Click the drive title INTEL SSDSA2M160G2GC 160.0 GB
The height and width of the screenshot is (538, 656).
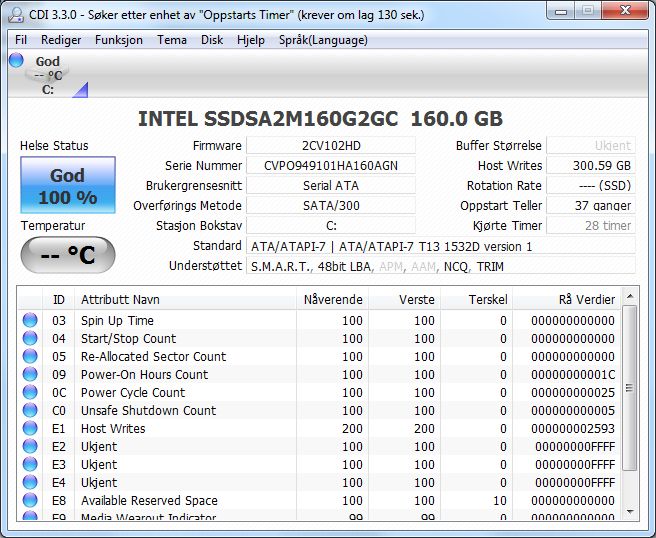320,119
